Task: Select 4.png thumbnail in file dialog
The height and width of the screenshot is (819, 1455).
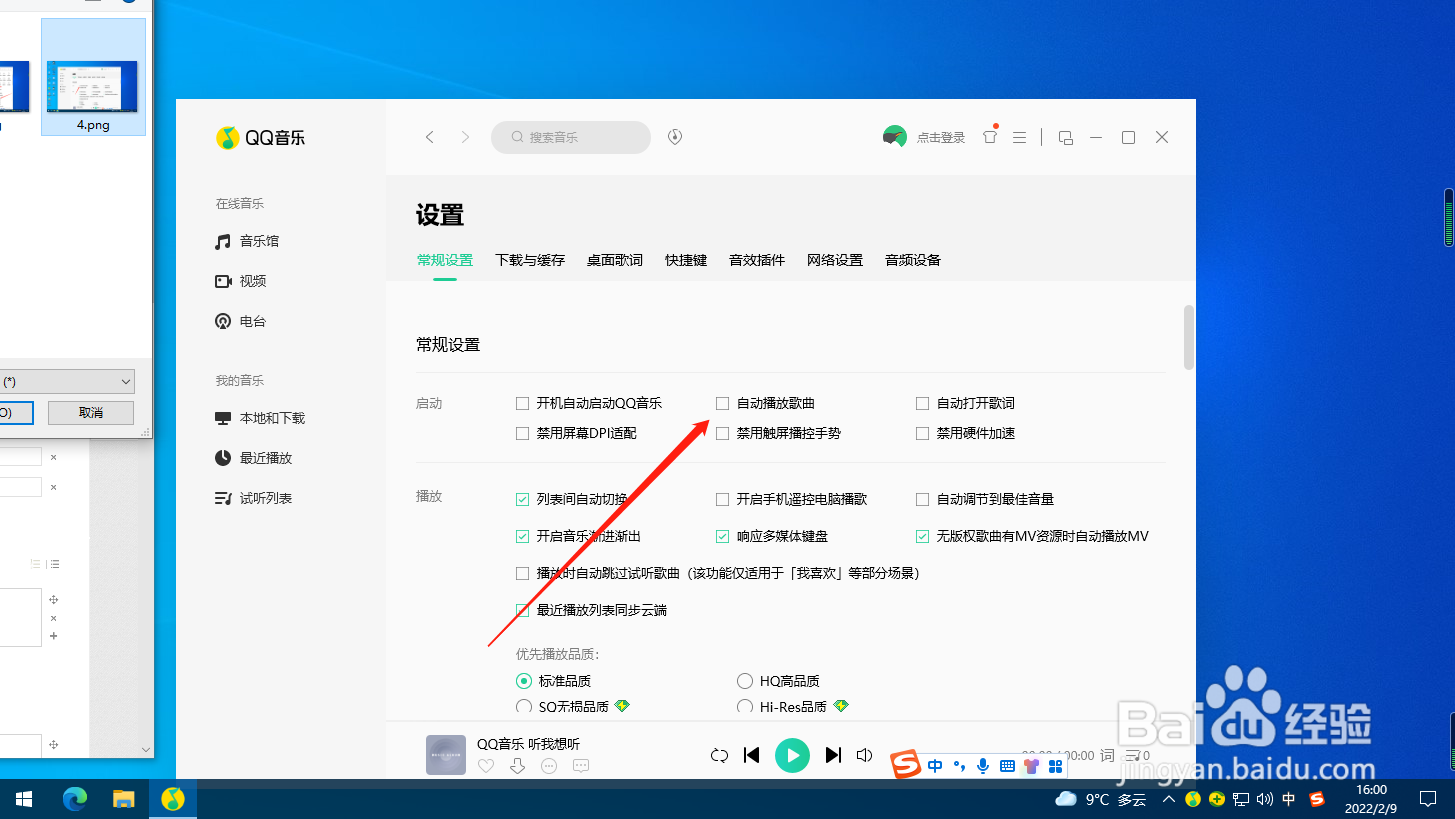Action: 93,76
